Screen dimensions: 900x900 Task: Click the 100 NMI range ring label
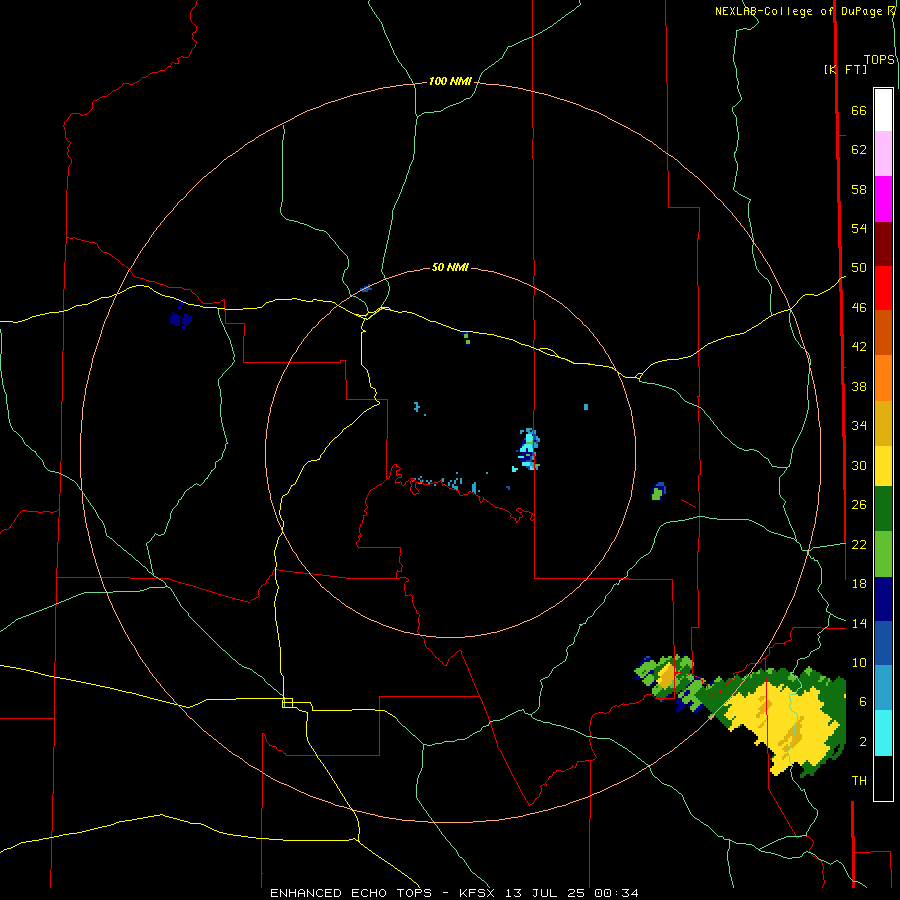(x=450, y=82)
